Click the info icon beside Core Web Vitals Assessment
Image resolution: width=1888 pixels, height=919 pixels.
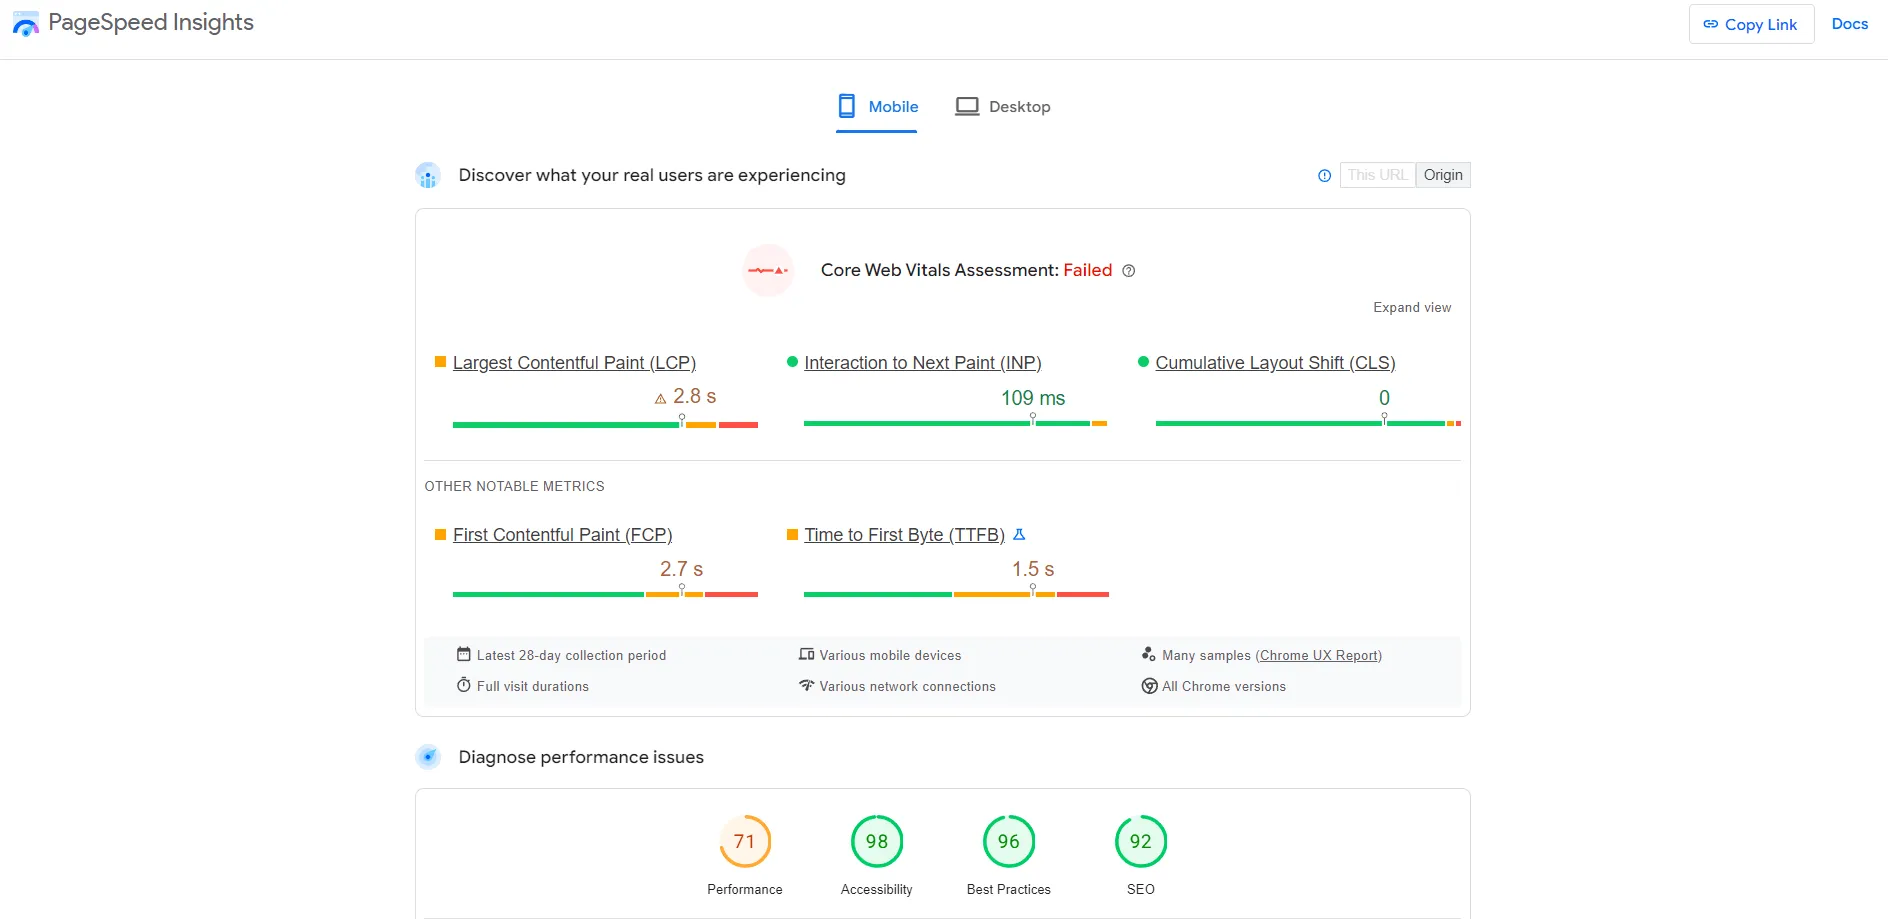1129,271
